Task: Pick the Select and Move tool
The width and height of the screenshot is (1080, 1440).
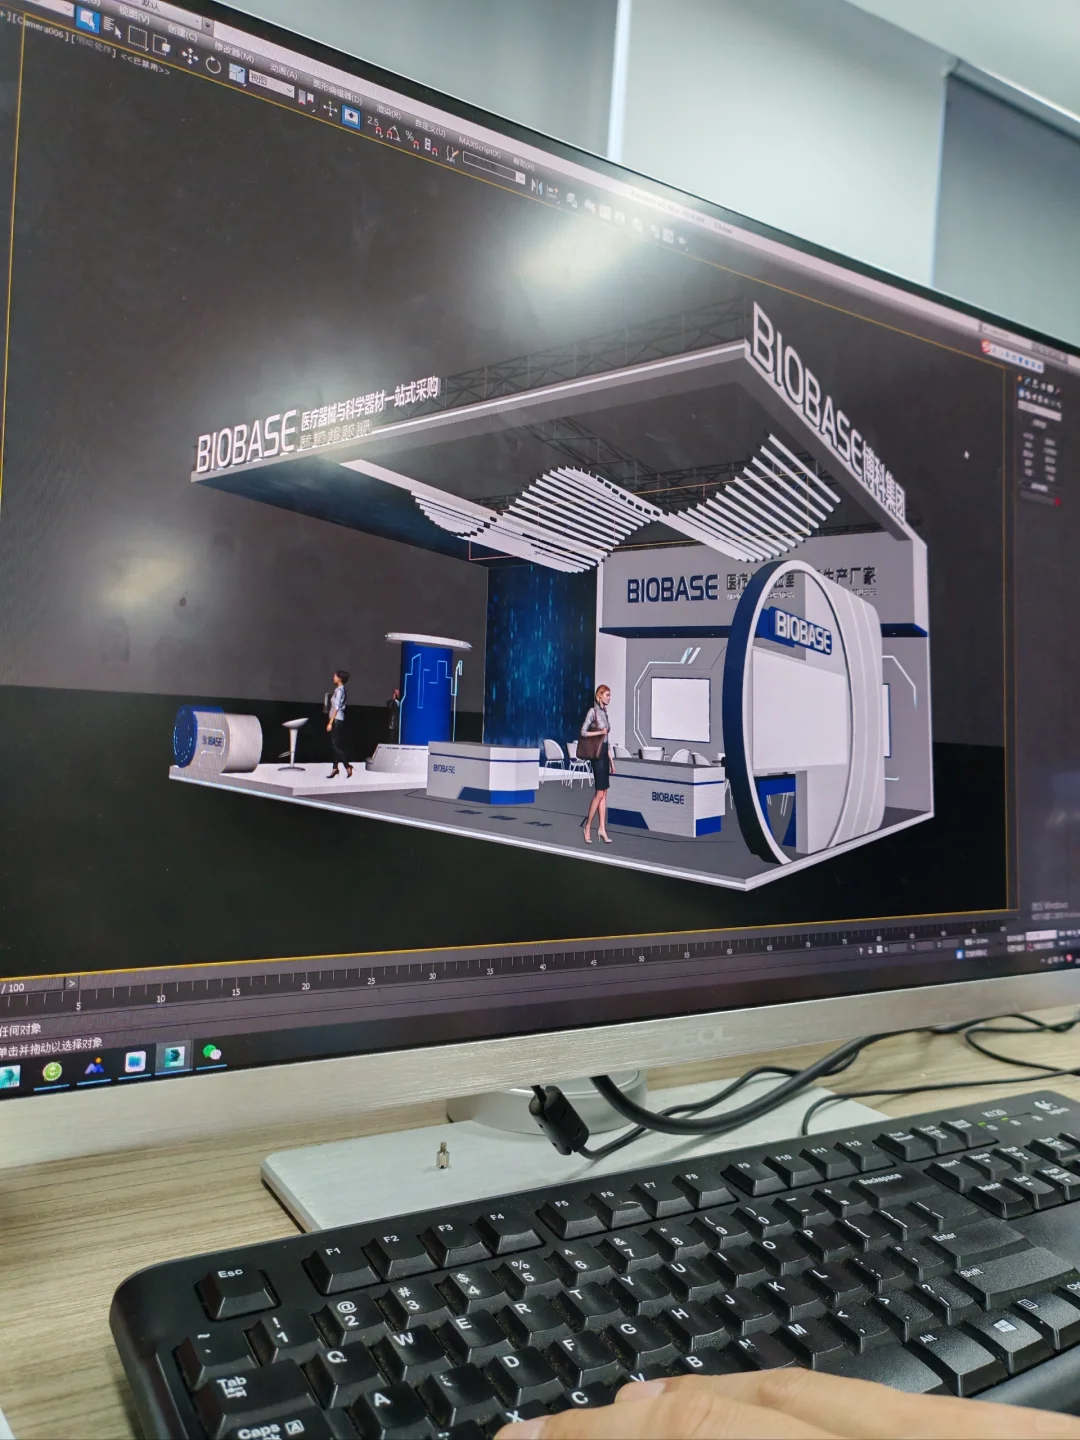Action: tap(190, 56)
